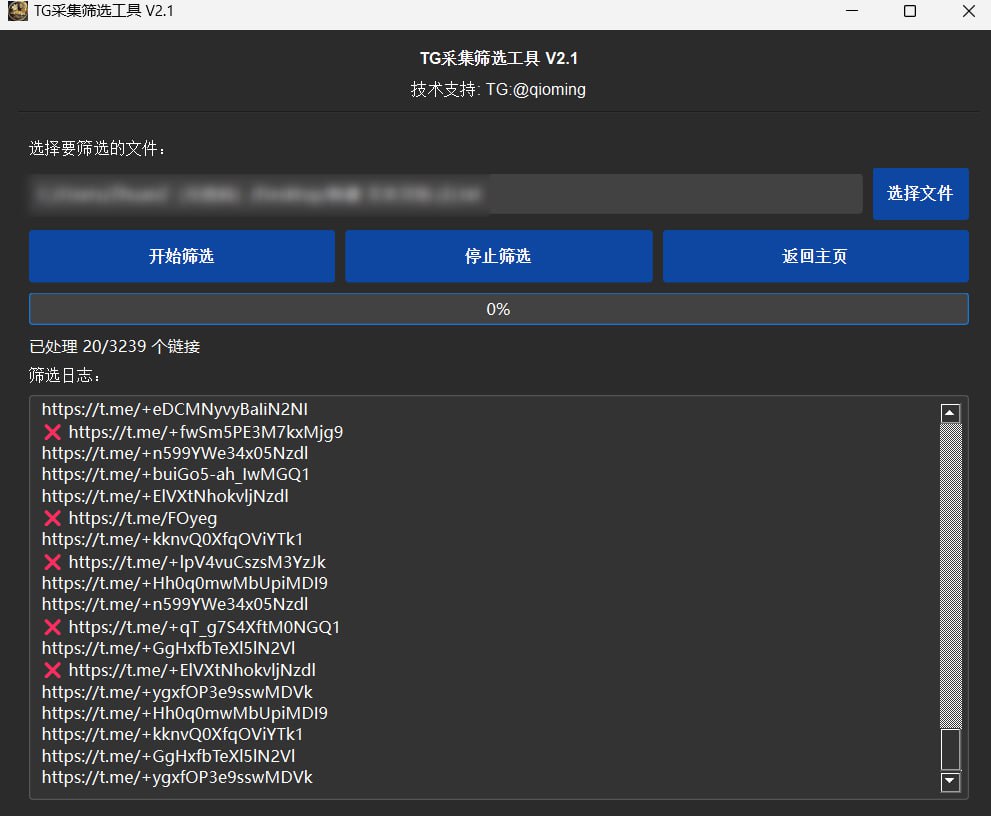The width and height of the screenshot is (991, 816).
Task: Click the red X beside the qT_g7S4XftM0NGQ1 link
Action: 53,627
